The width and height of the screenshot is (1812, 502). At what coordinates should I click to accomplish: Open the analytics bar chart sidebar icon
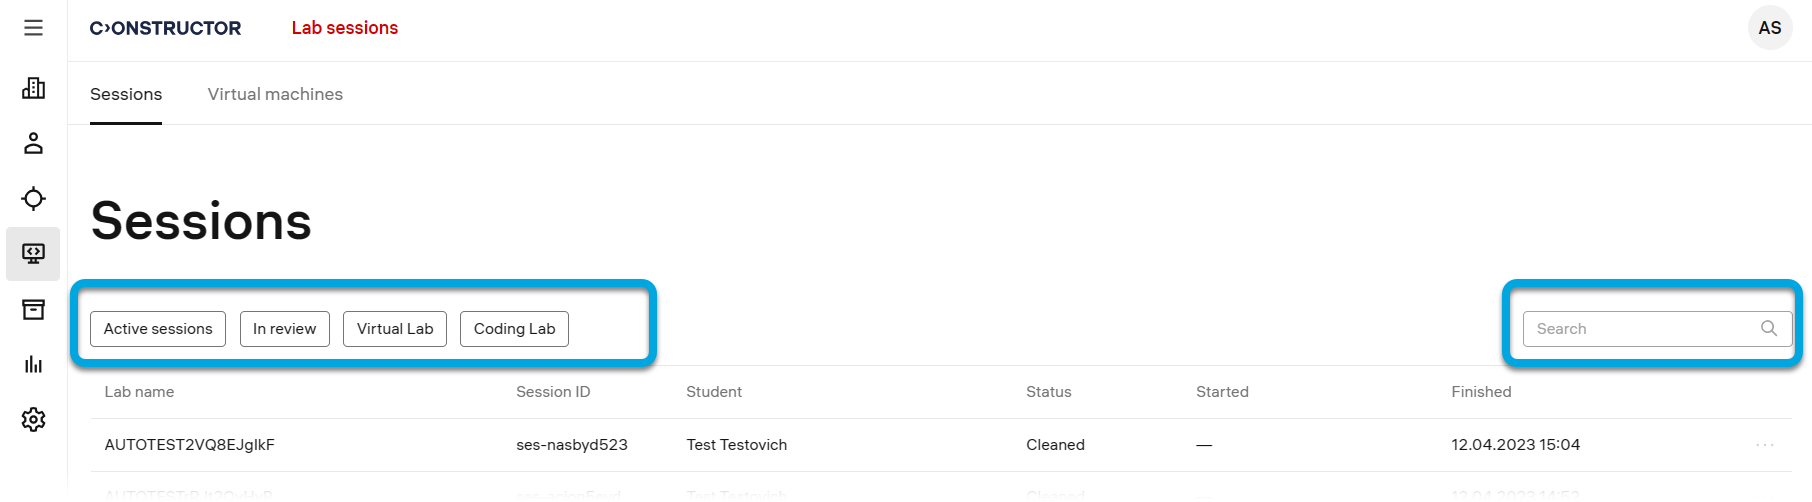33,364
